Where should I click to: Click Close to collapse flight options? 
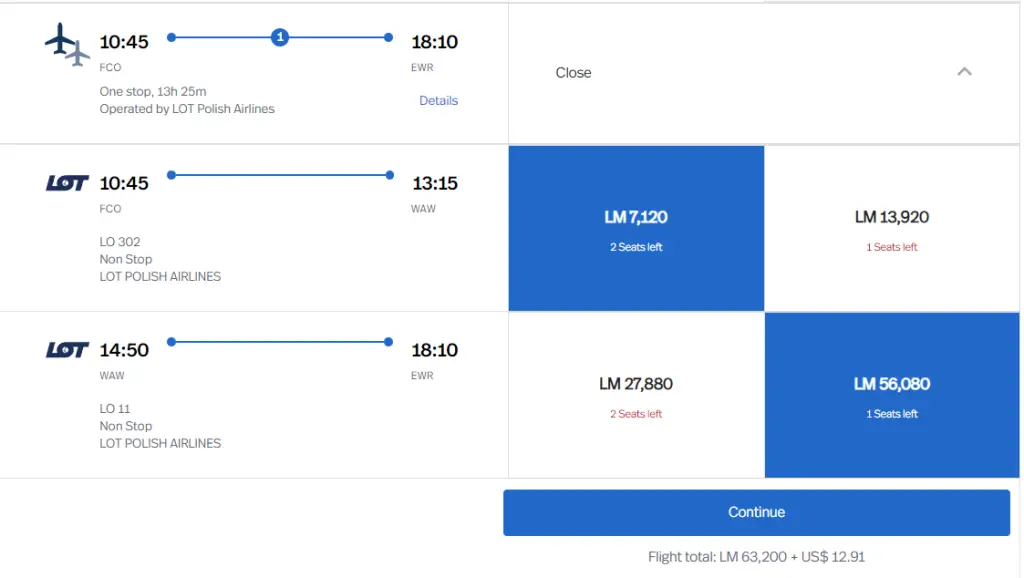click(573, 73)
